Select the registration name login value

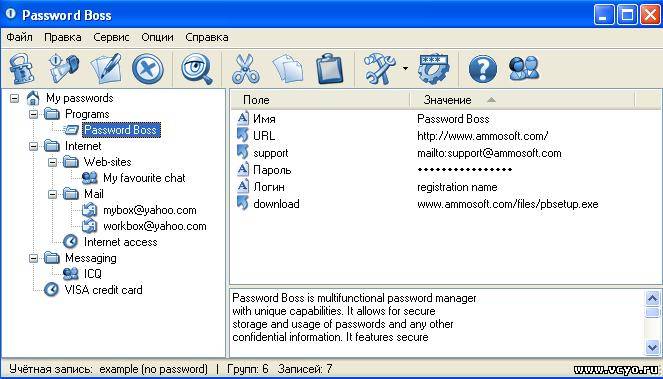[457, 187]
